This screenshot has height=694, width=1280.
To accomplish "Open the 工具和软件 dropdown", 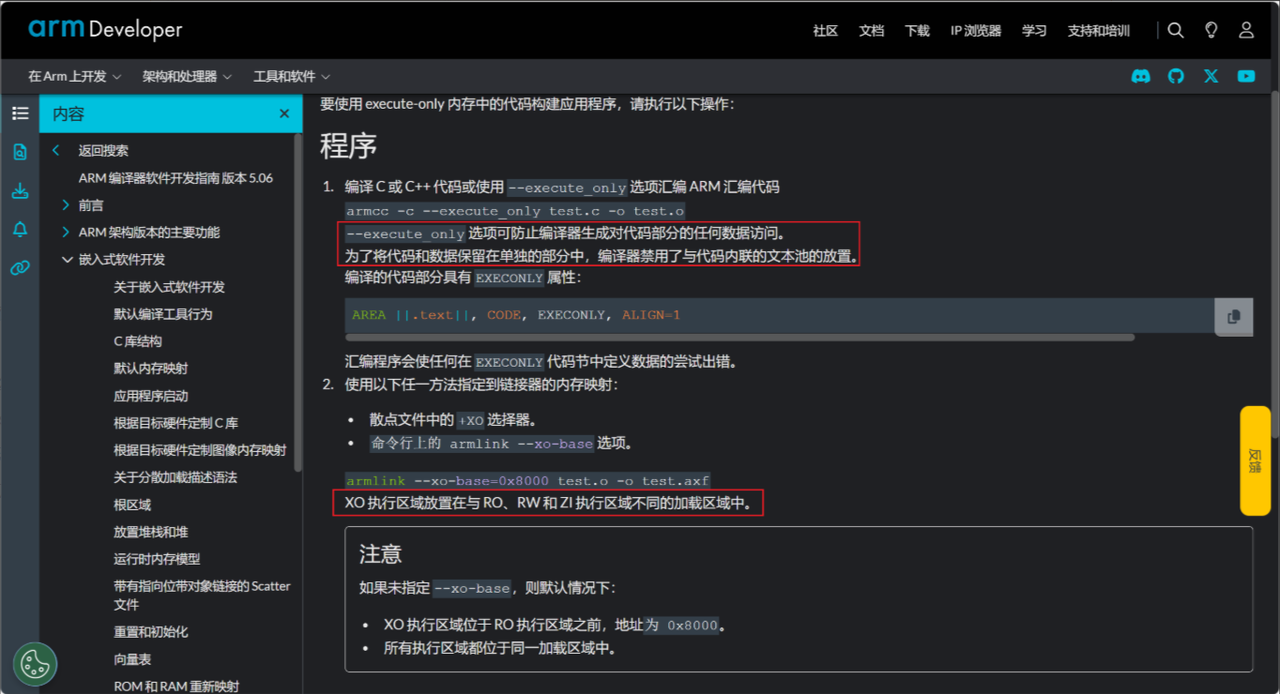I will click(x=292, y=76).
